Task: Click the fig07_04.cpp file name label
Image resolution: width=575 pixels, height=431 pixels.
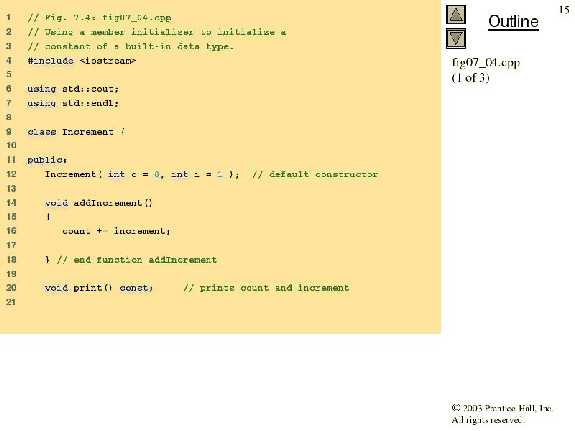Action: (x=486, y=63)
